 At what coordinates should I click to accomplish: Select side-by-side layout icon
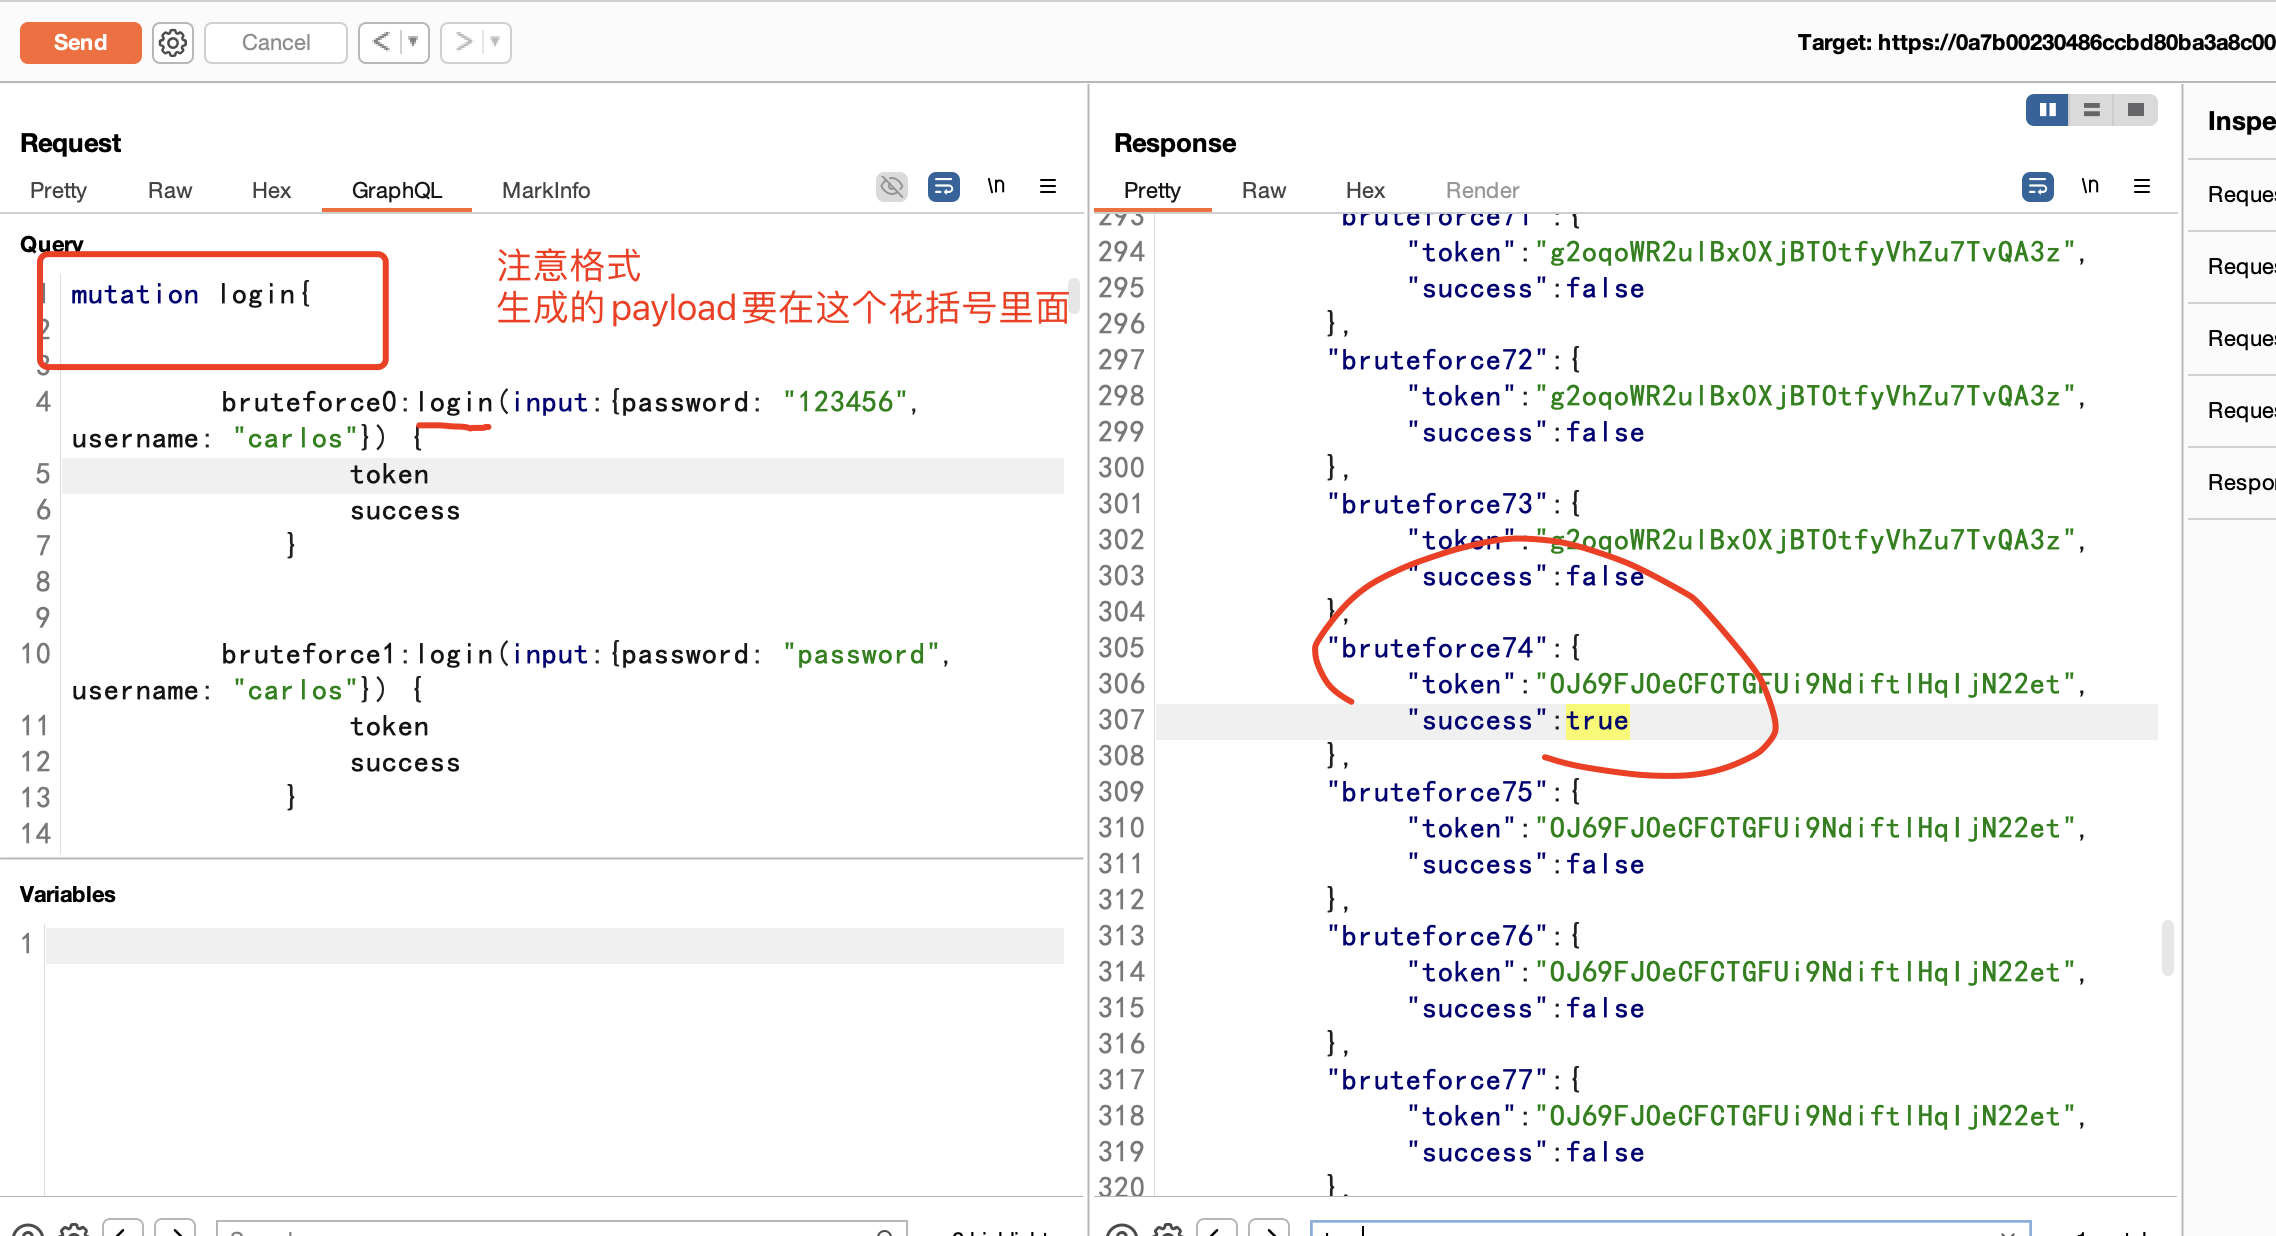(x=2047, y=110)
